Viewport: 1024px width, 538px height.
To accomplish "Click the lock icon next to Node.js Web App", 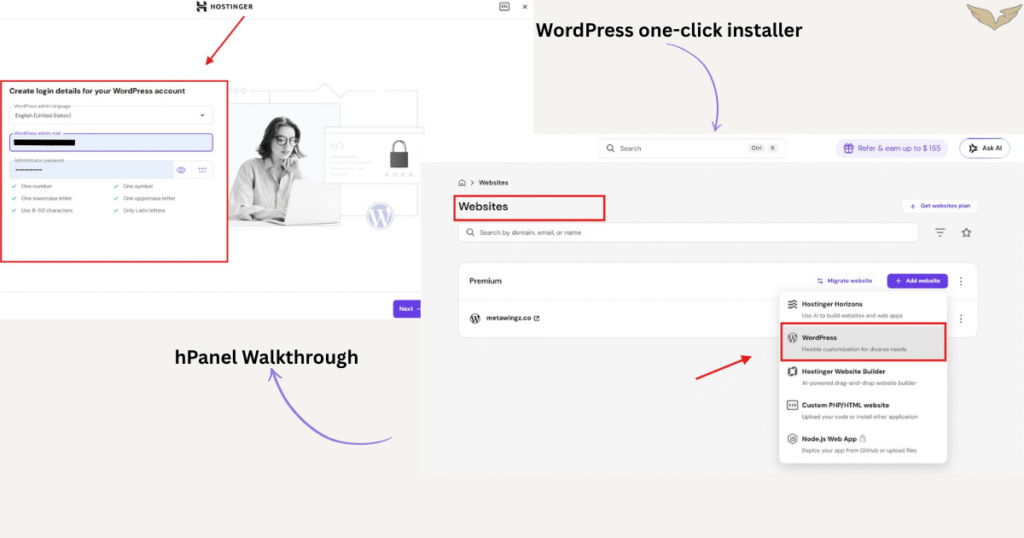I will 863,439.
